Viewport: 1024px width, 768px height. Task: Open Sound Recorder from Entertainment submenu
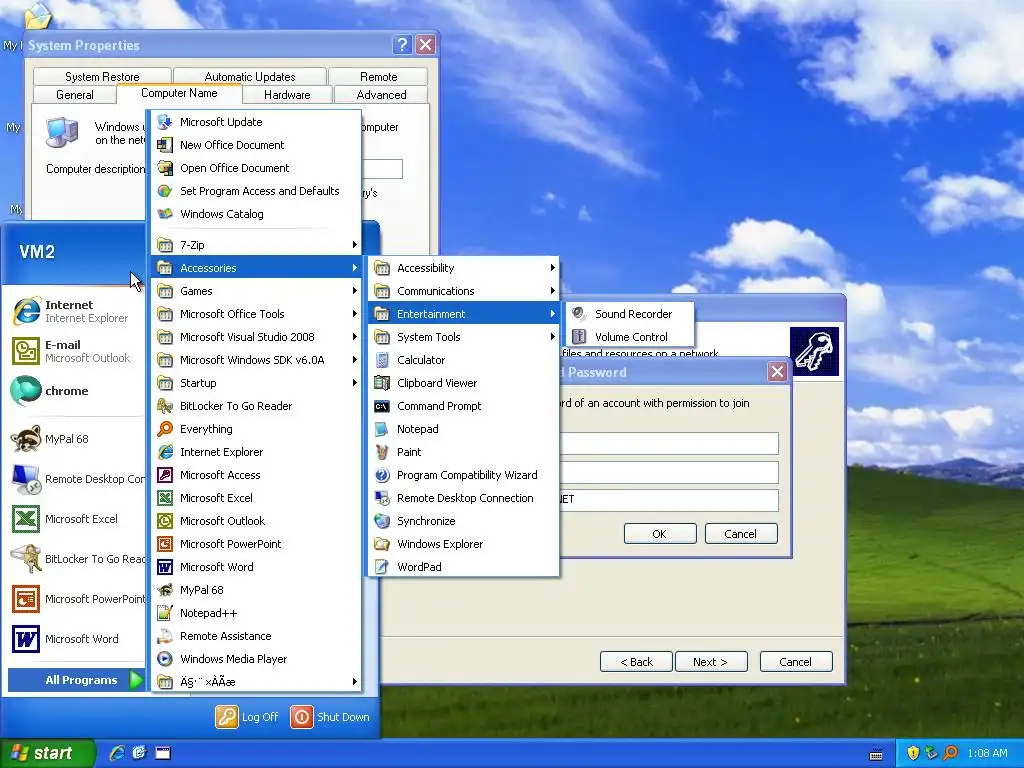630,314
